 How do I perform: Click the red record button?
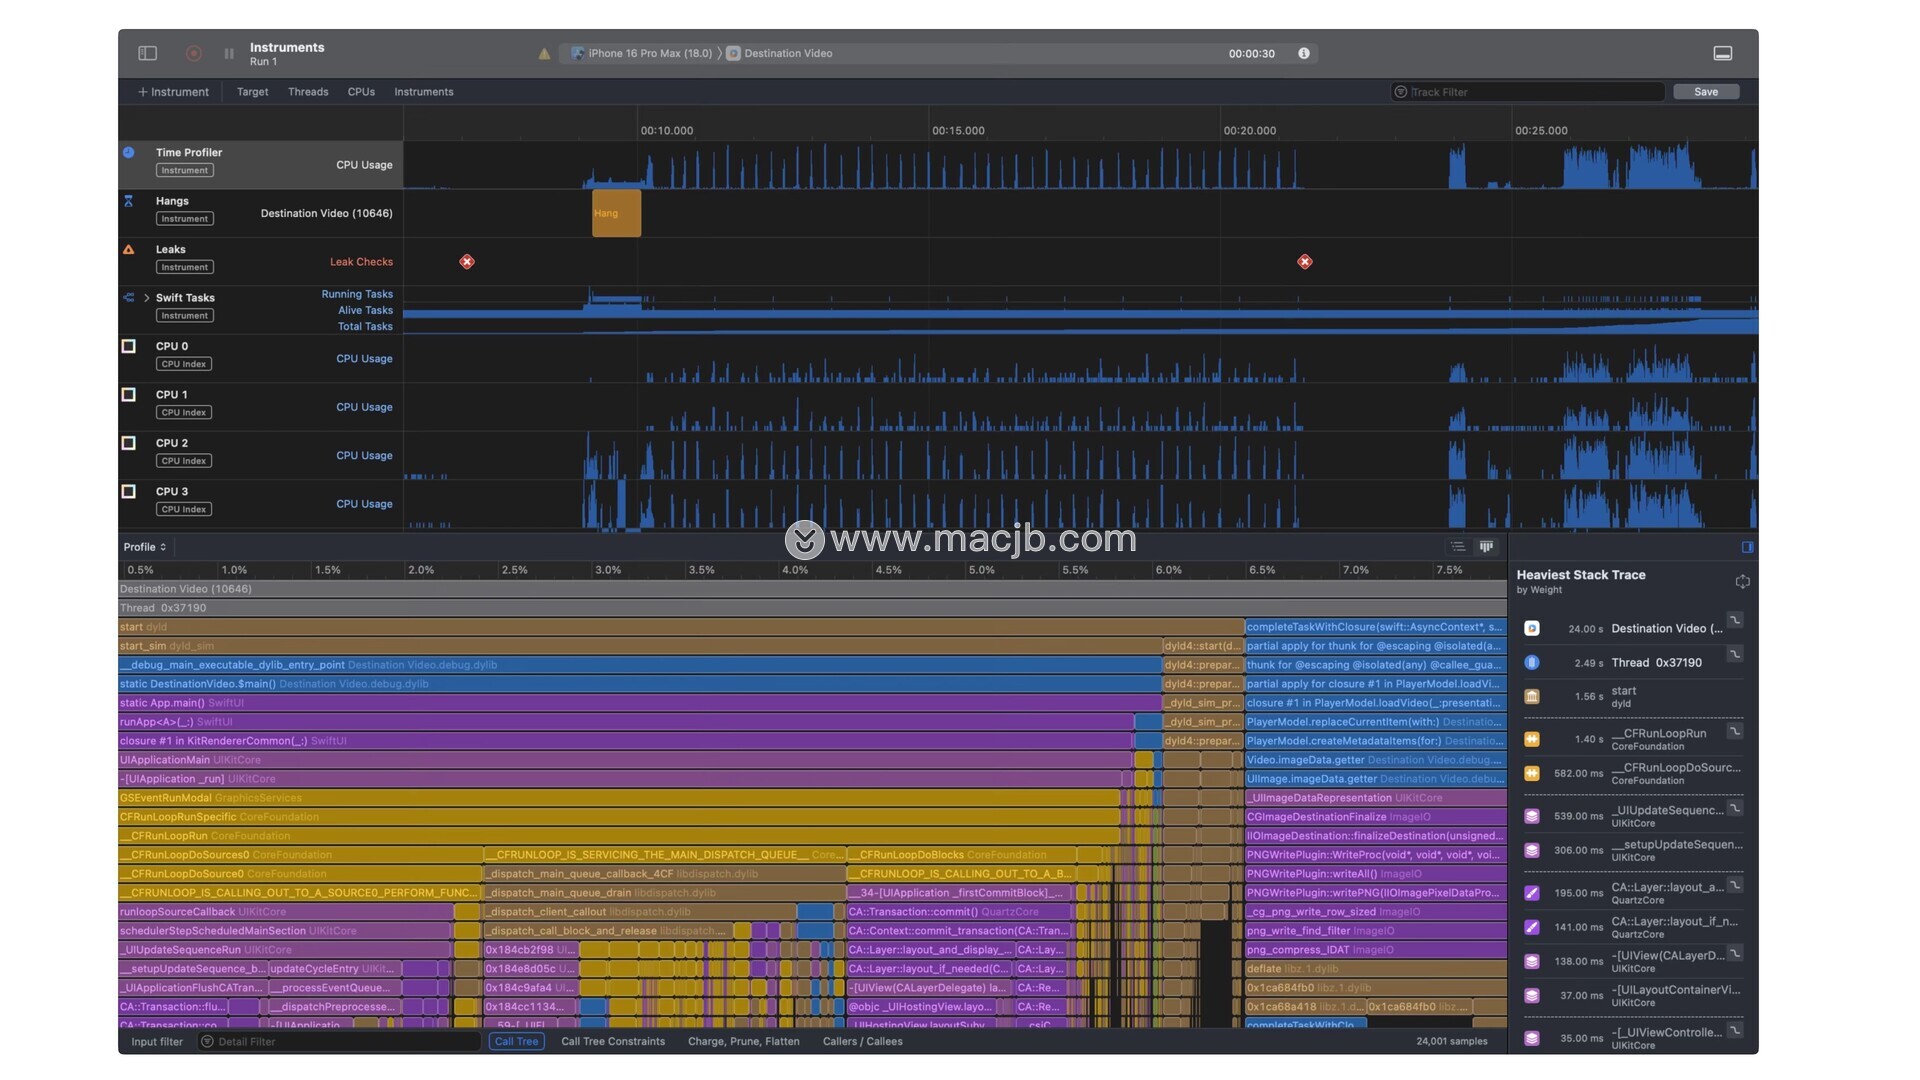click(x=194, y=53)
